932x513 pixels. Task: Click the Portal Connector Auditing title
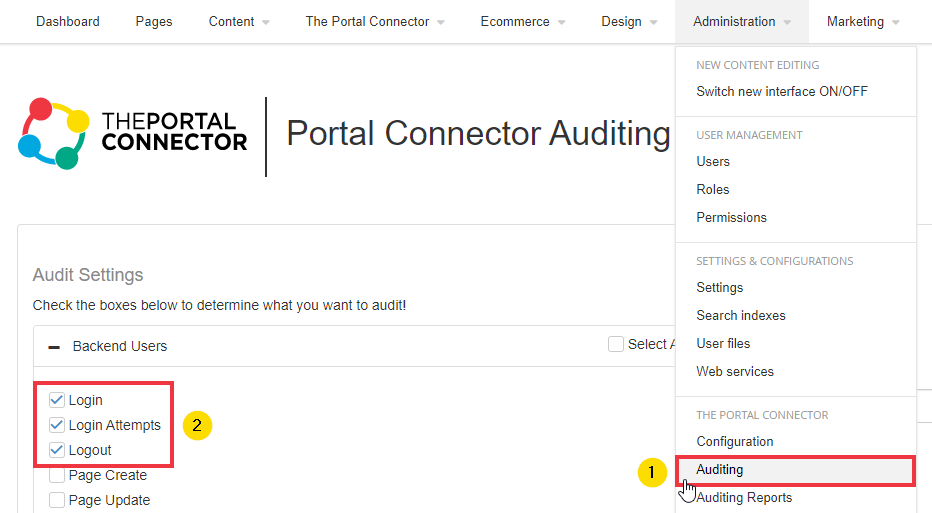click(478, 133)
